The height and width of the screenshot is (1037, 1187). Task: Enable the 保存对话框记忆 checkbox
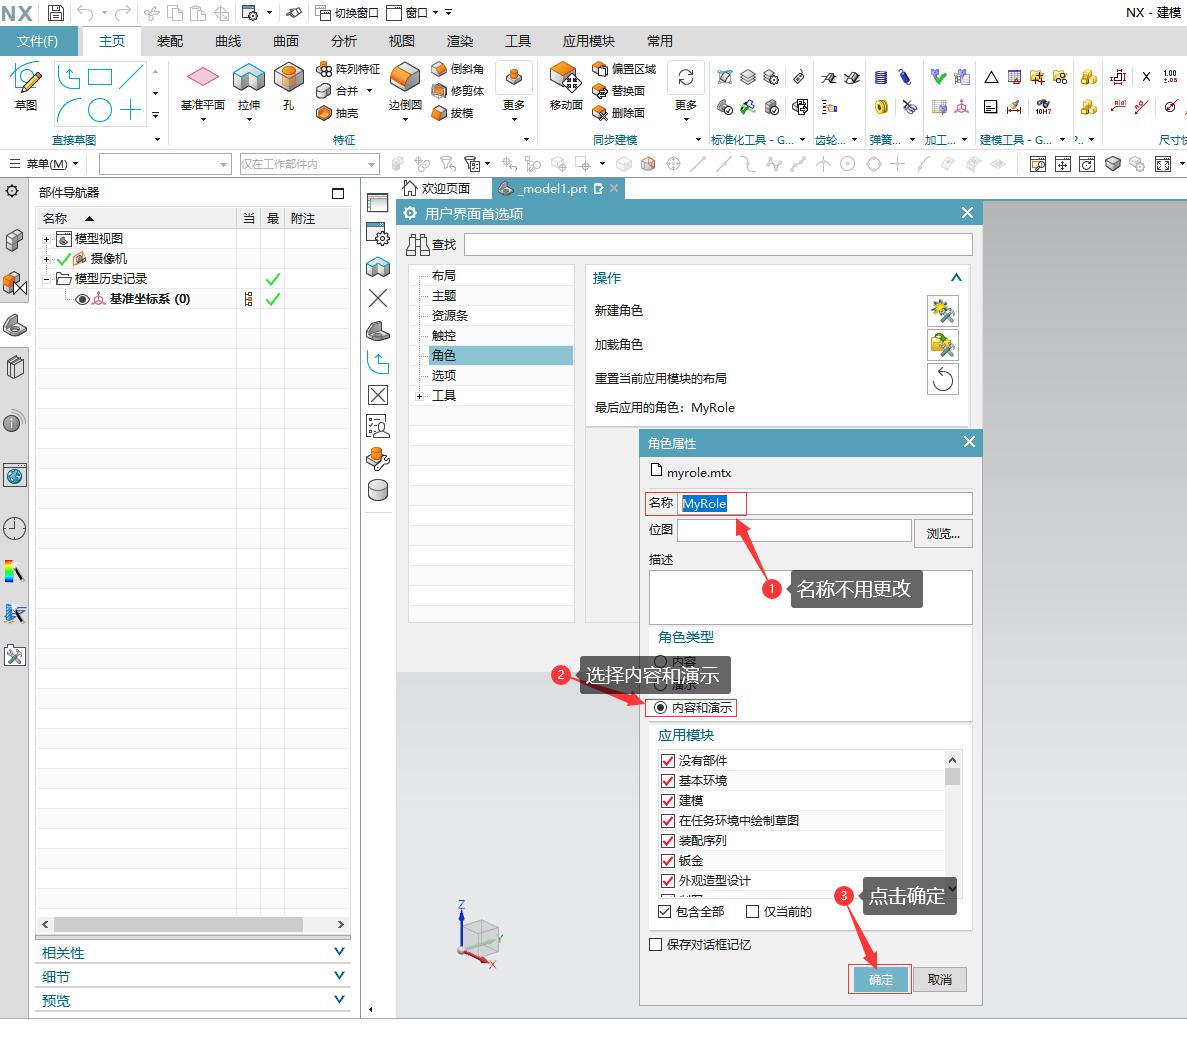[656, 944]
